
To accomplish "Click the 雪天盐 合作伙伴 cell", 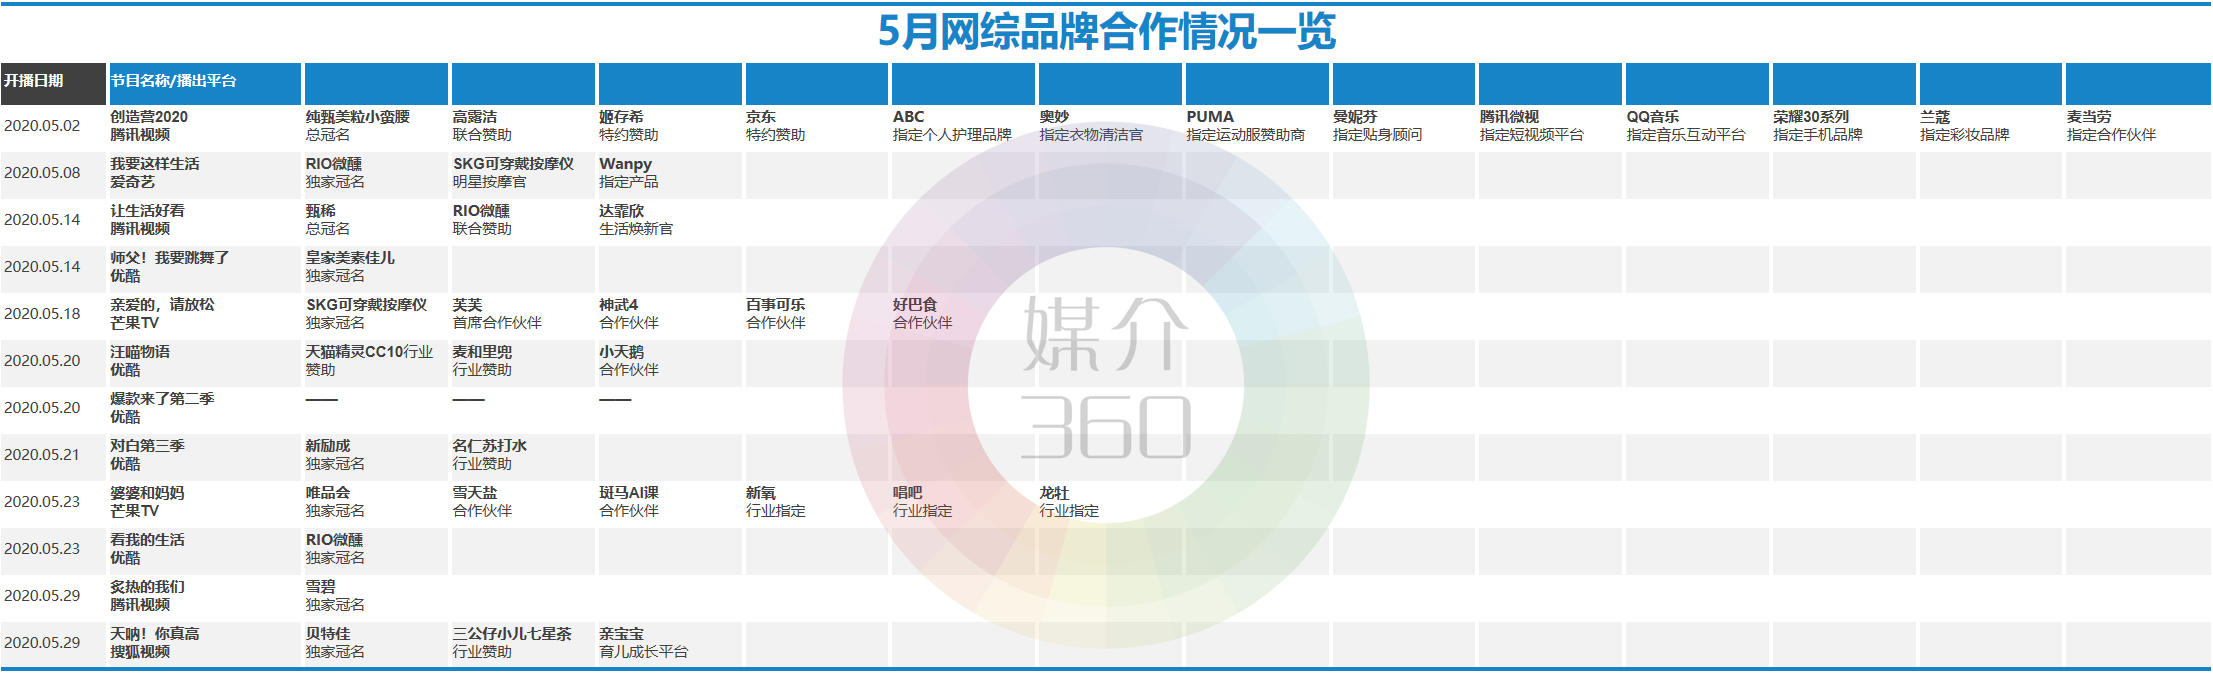I will point(523,502).
